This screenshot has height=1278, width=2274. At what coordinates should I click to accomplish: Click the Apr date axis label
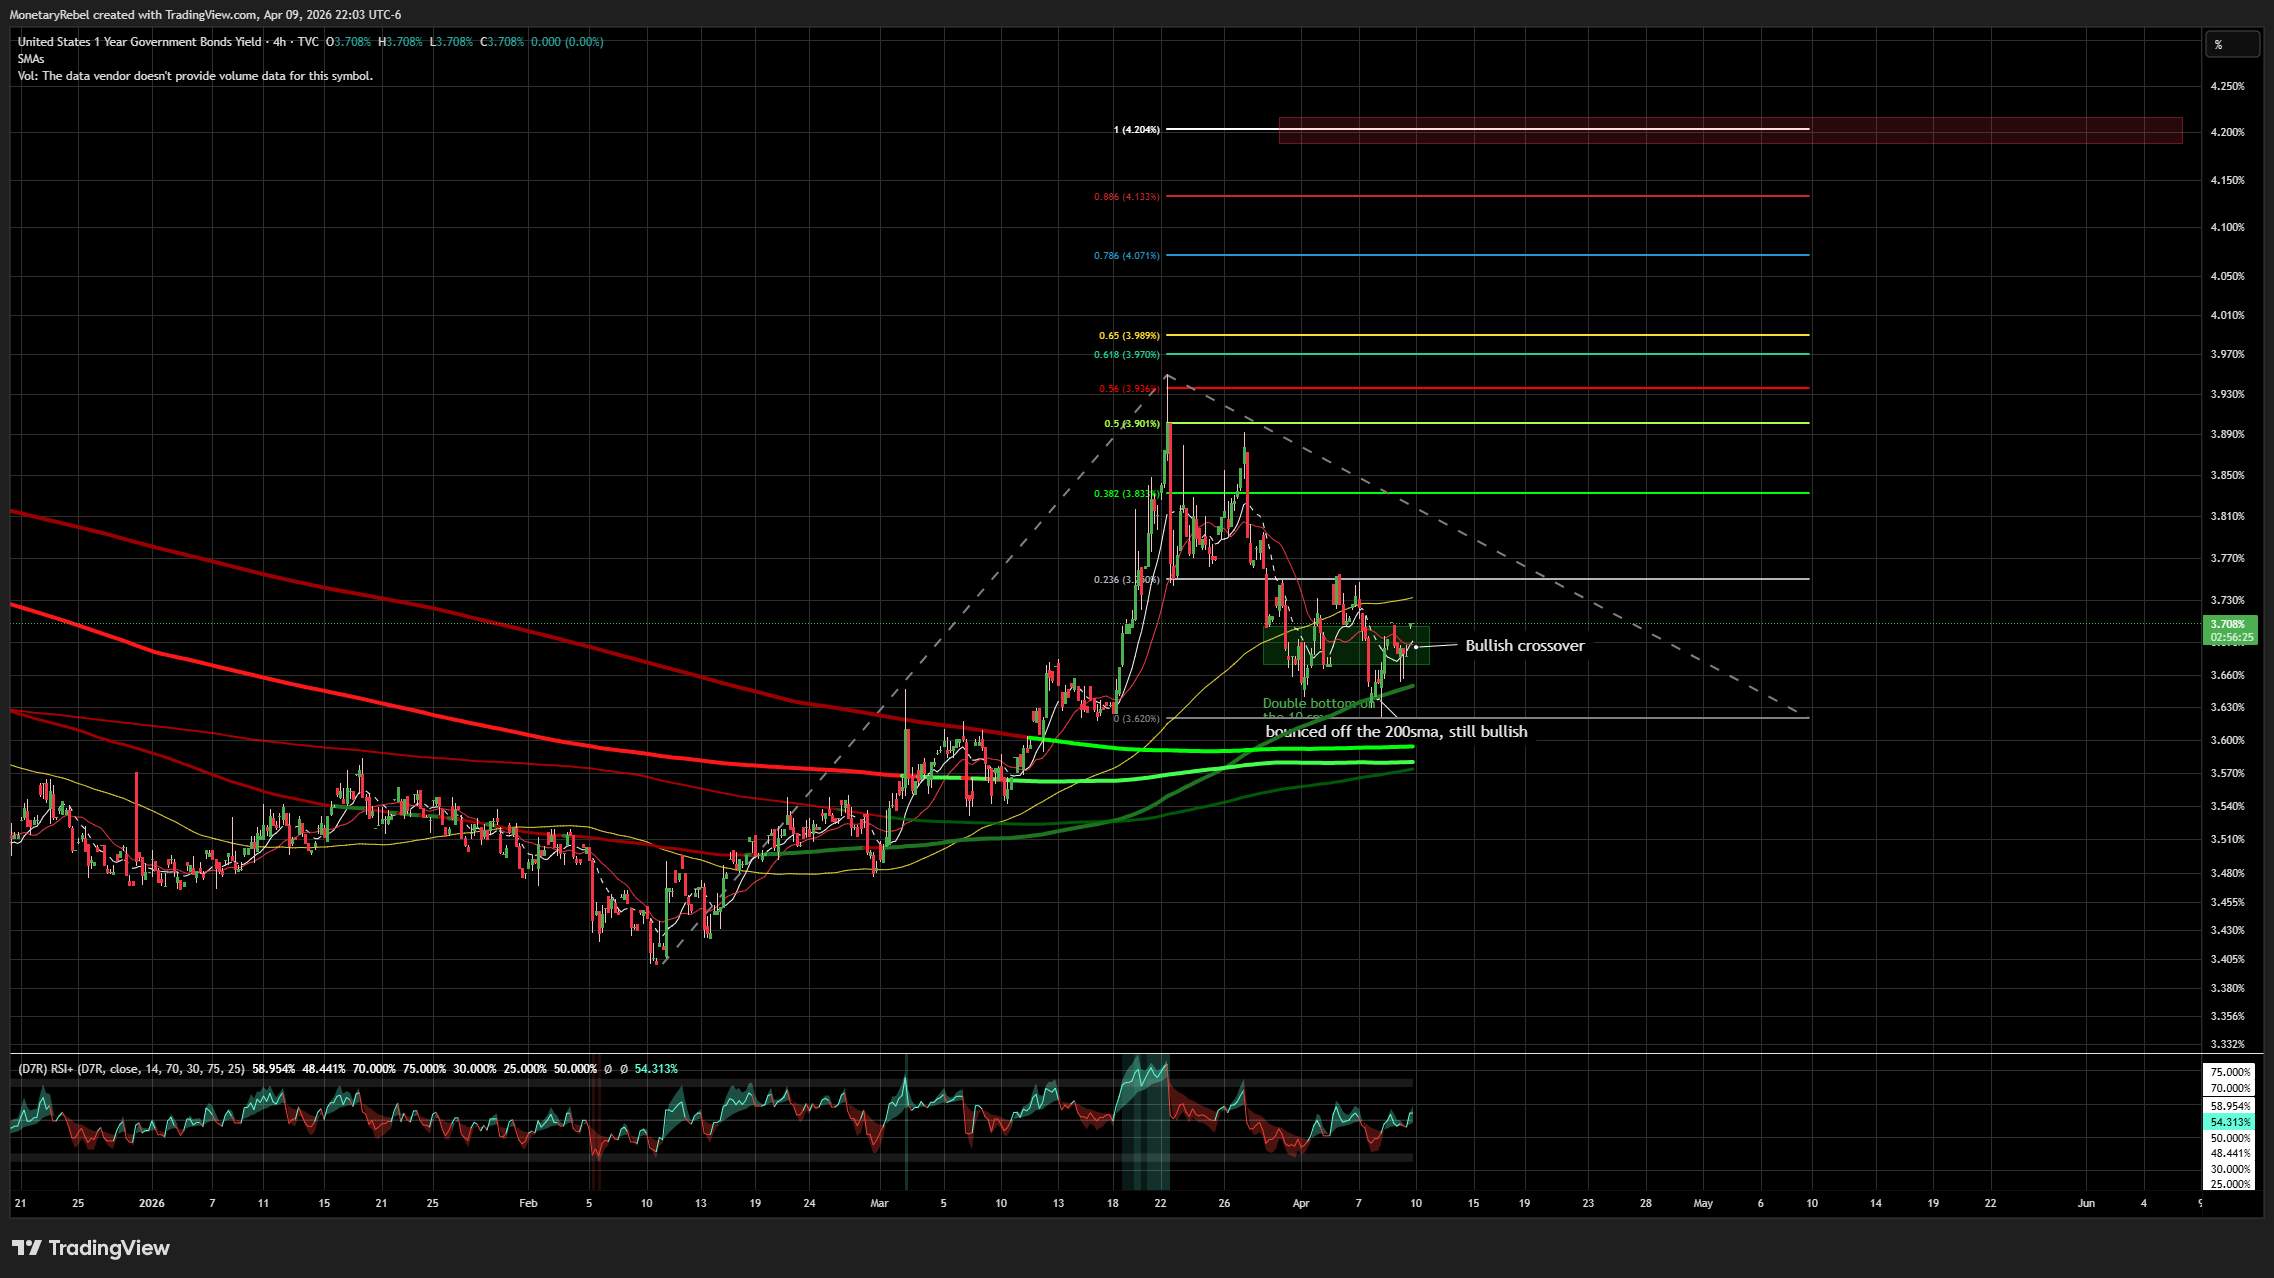1300,1203
